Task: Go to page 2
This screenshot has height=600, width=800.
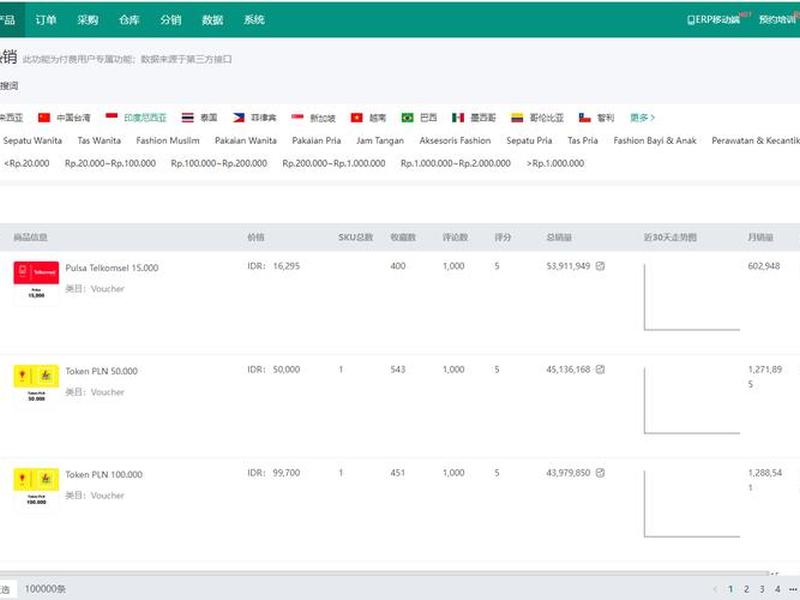Action: tap(746, 589)
